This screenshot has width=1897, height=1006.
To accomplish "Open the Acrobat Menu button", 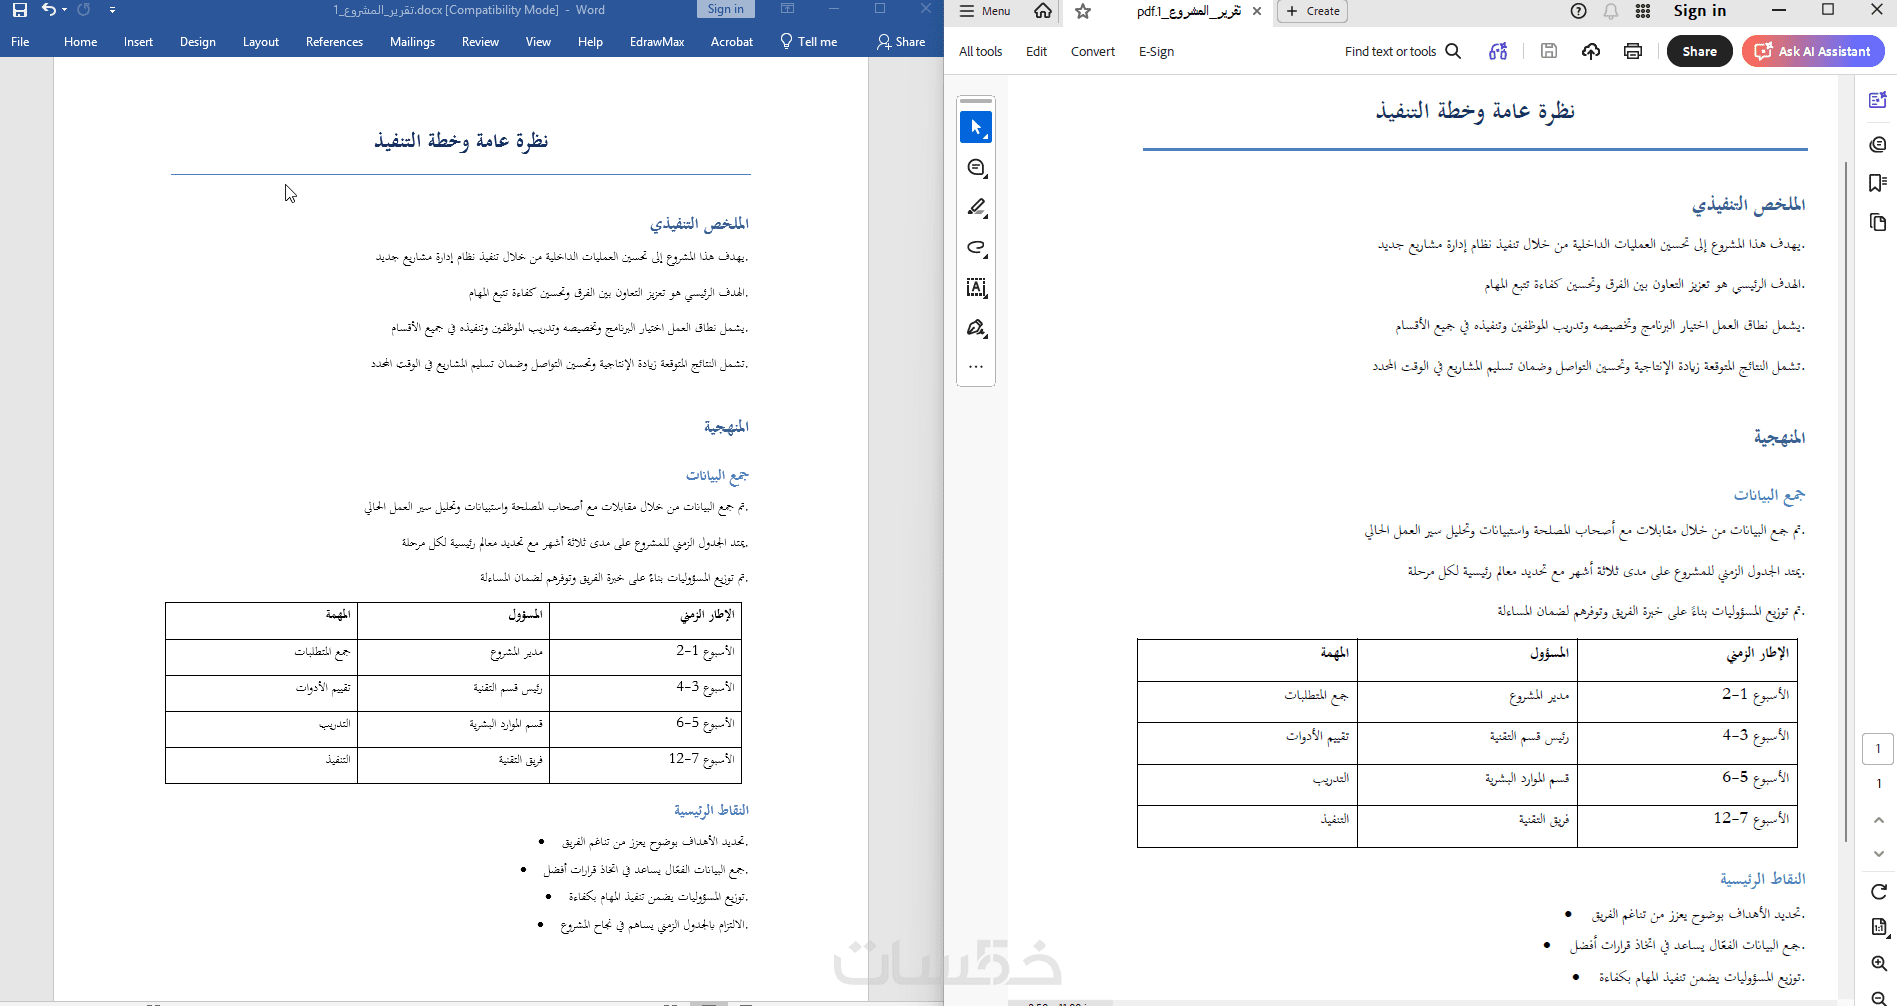I will point(985,11).
